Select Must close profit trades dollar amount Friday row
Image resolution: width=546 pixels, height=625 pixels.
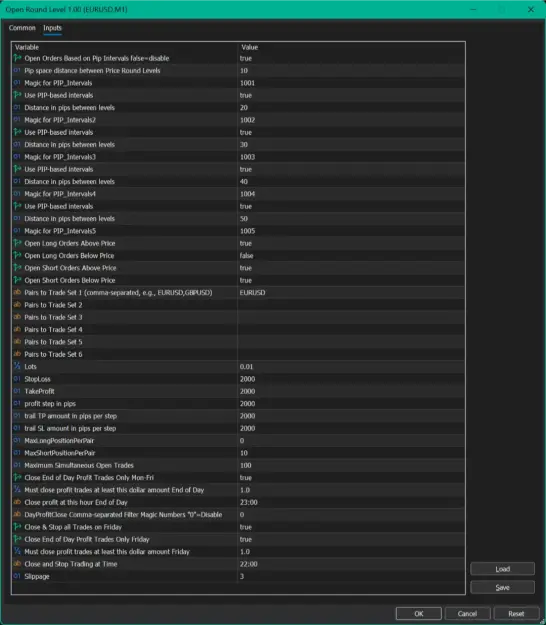(x=238, y=552)
